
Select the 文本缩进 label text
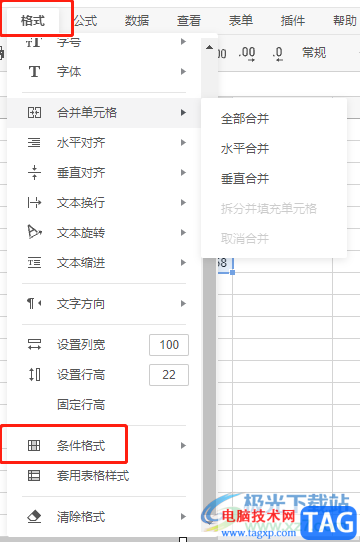coord(81,263)
